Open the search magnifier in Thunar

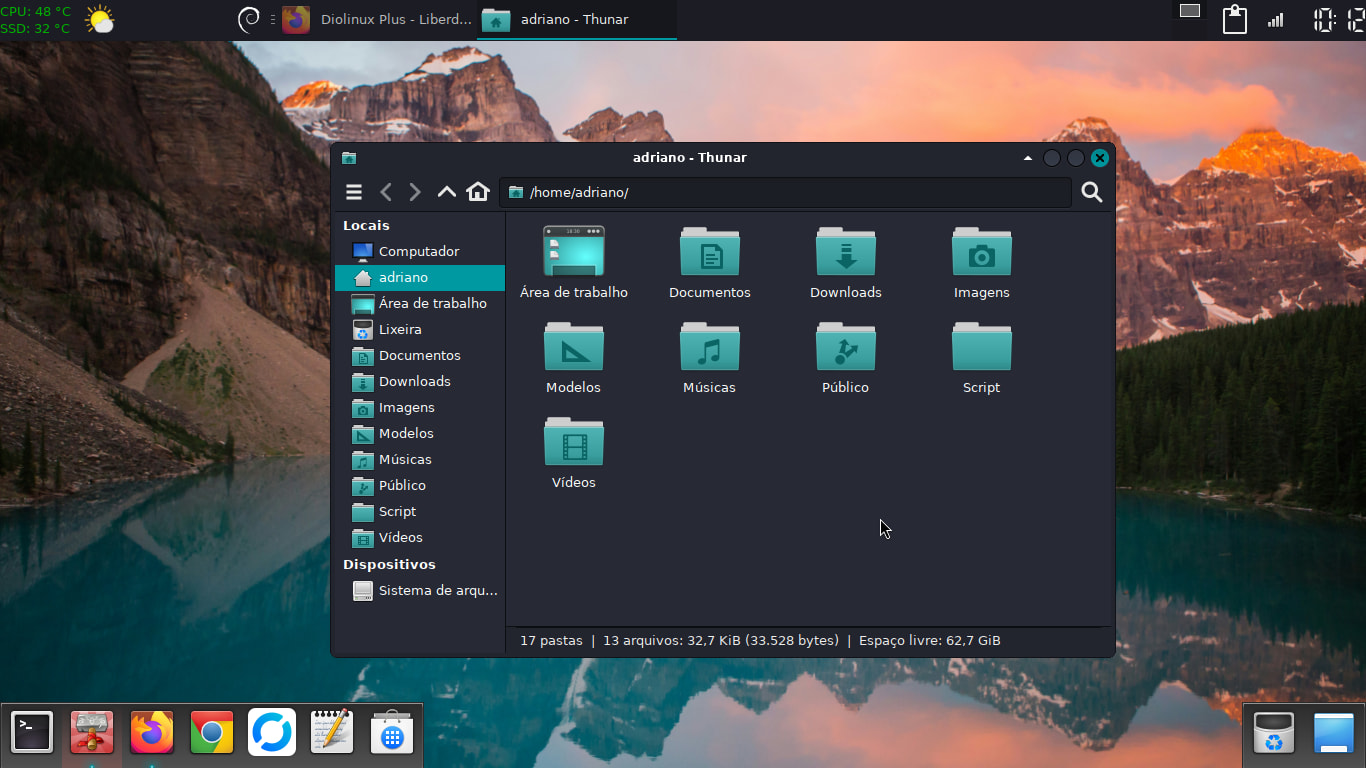tap(1091, 192)
